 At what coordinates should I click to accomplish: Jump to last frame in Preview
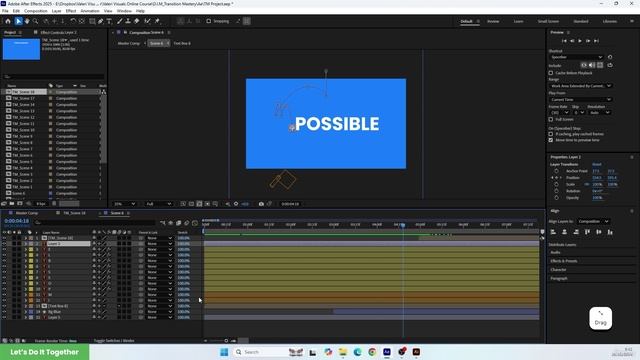pyautogui.click(x=596, y=41)
